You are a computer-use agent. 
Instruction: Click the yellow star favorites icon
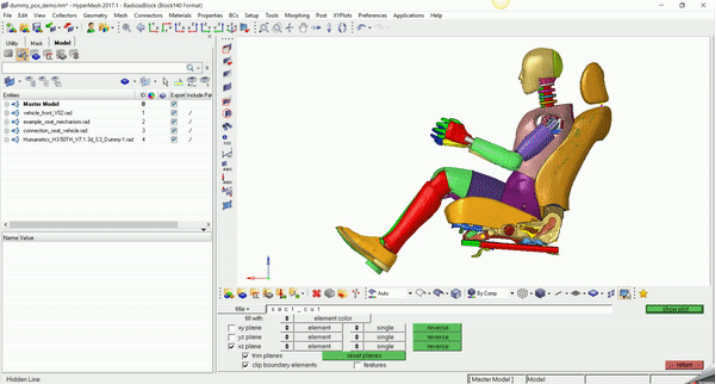coord(643,294)
